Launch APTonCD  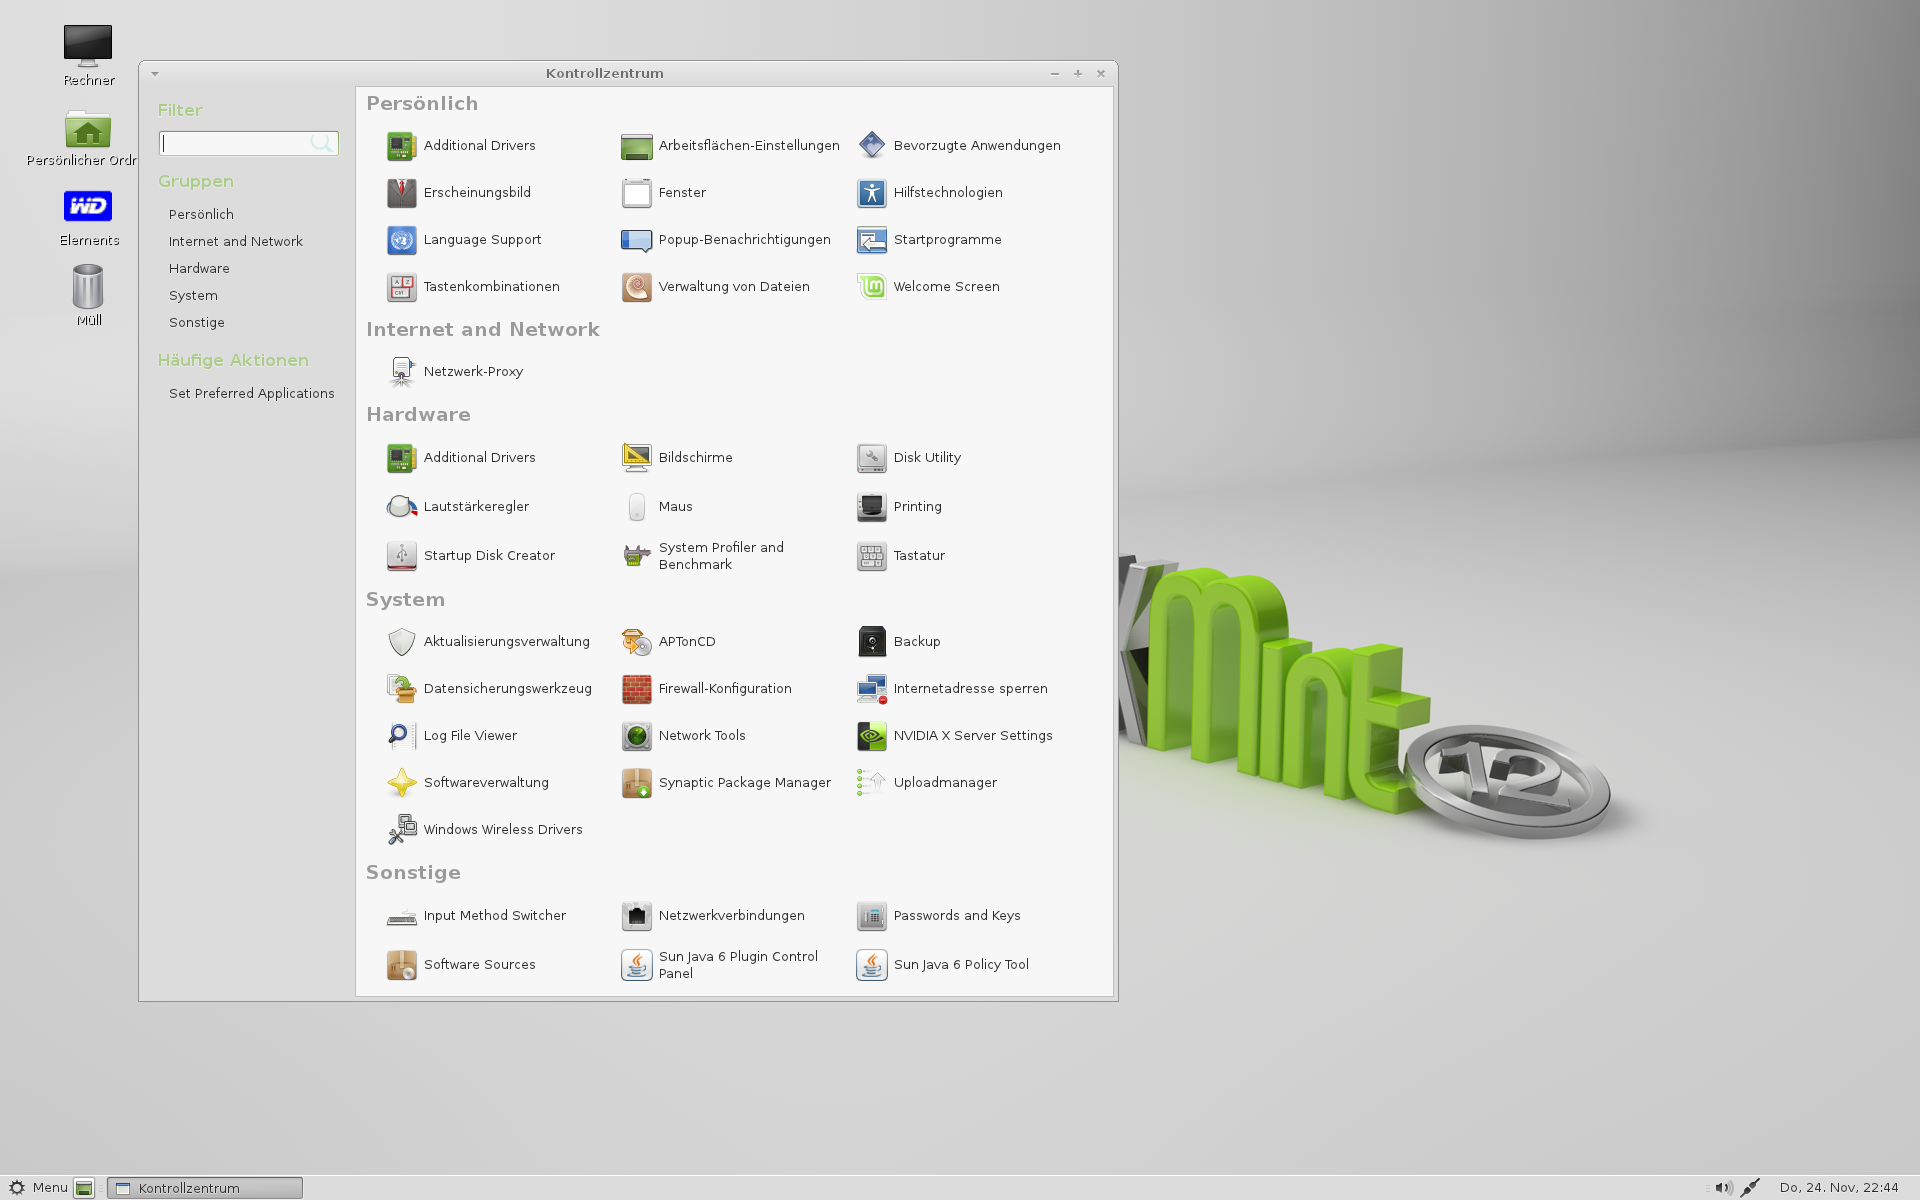point(686,641)
